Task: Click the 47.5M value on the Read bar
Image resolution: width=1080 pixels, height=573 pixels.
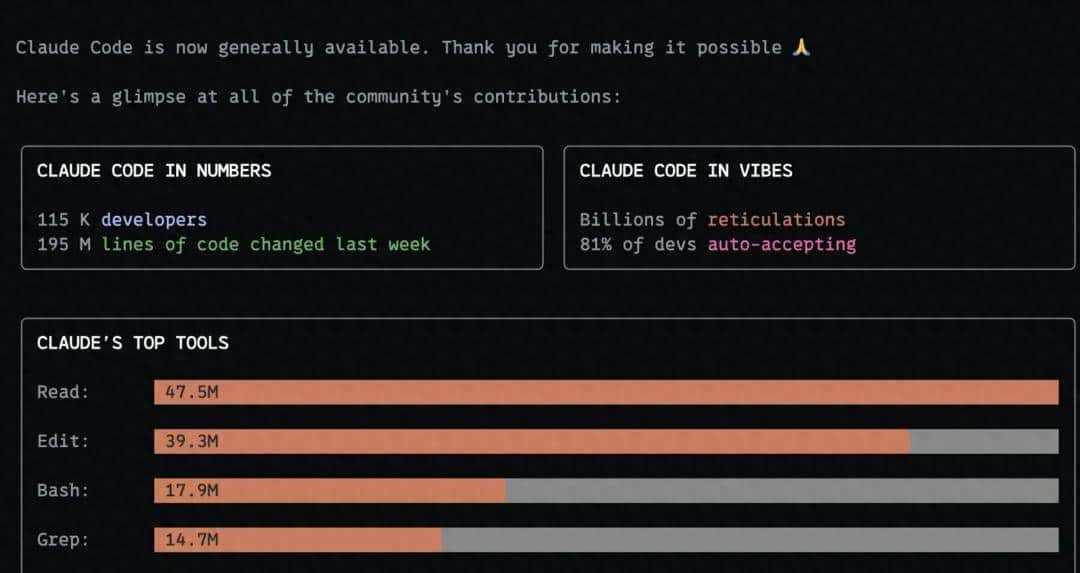Action: (x=192, y=392)
